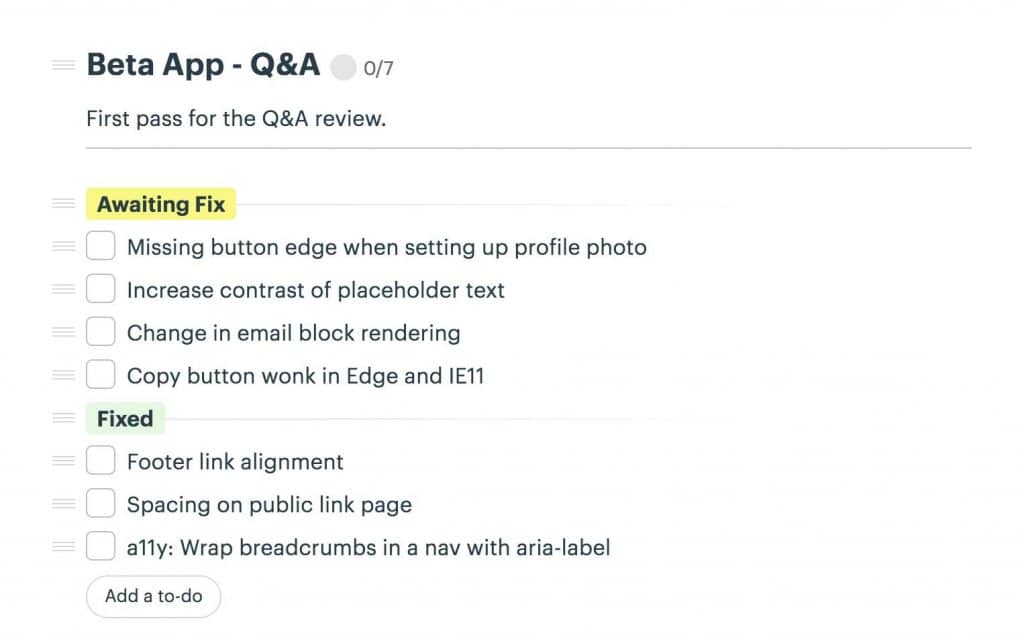Toggle checkbox for Spacing on public link page
This screenshot has height=637, width=1024.
click(101, 504)
